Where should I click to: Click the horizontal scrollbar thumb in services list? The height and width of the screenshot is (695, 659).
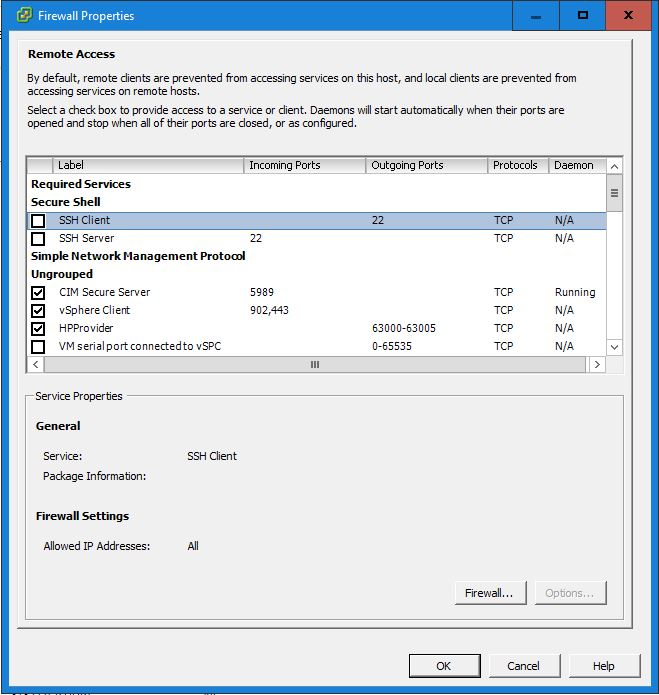pos(315,364)
